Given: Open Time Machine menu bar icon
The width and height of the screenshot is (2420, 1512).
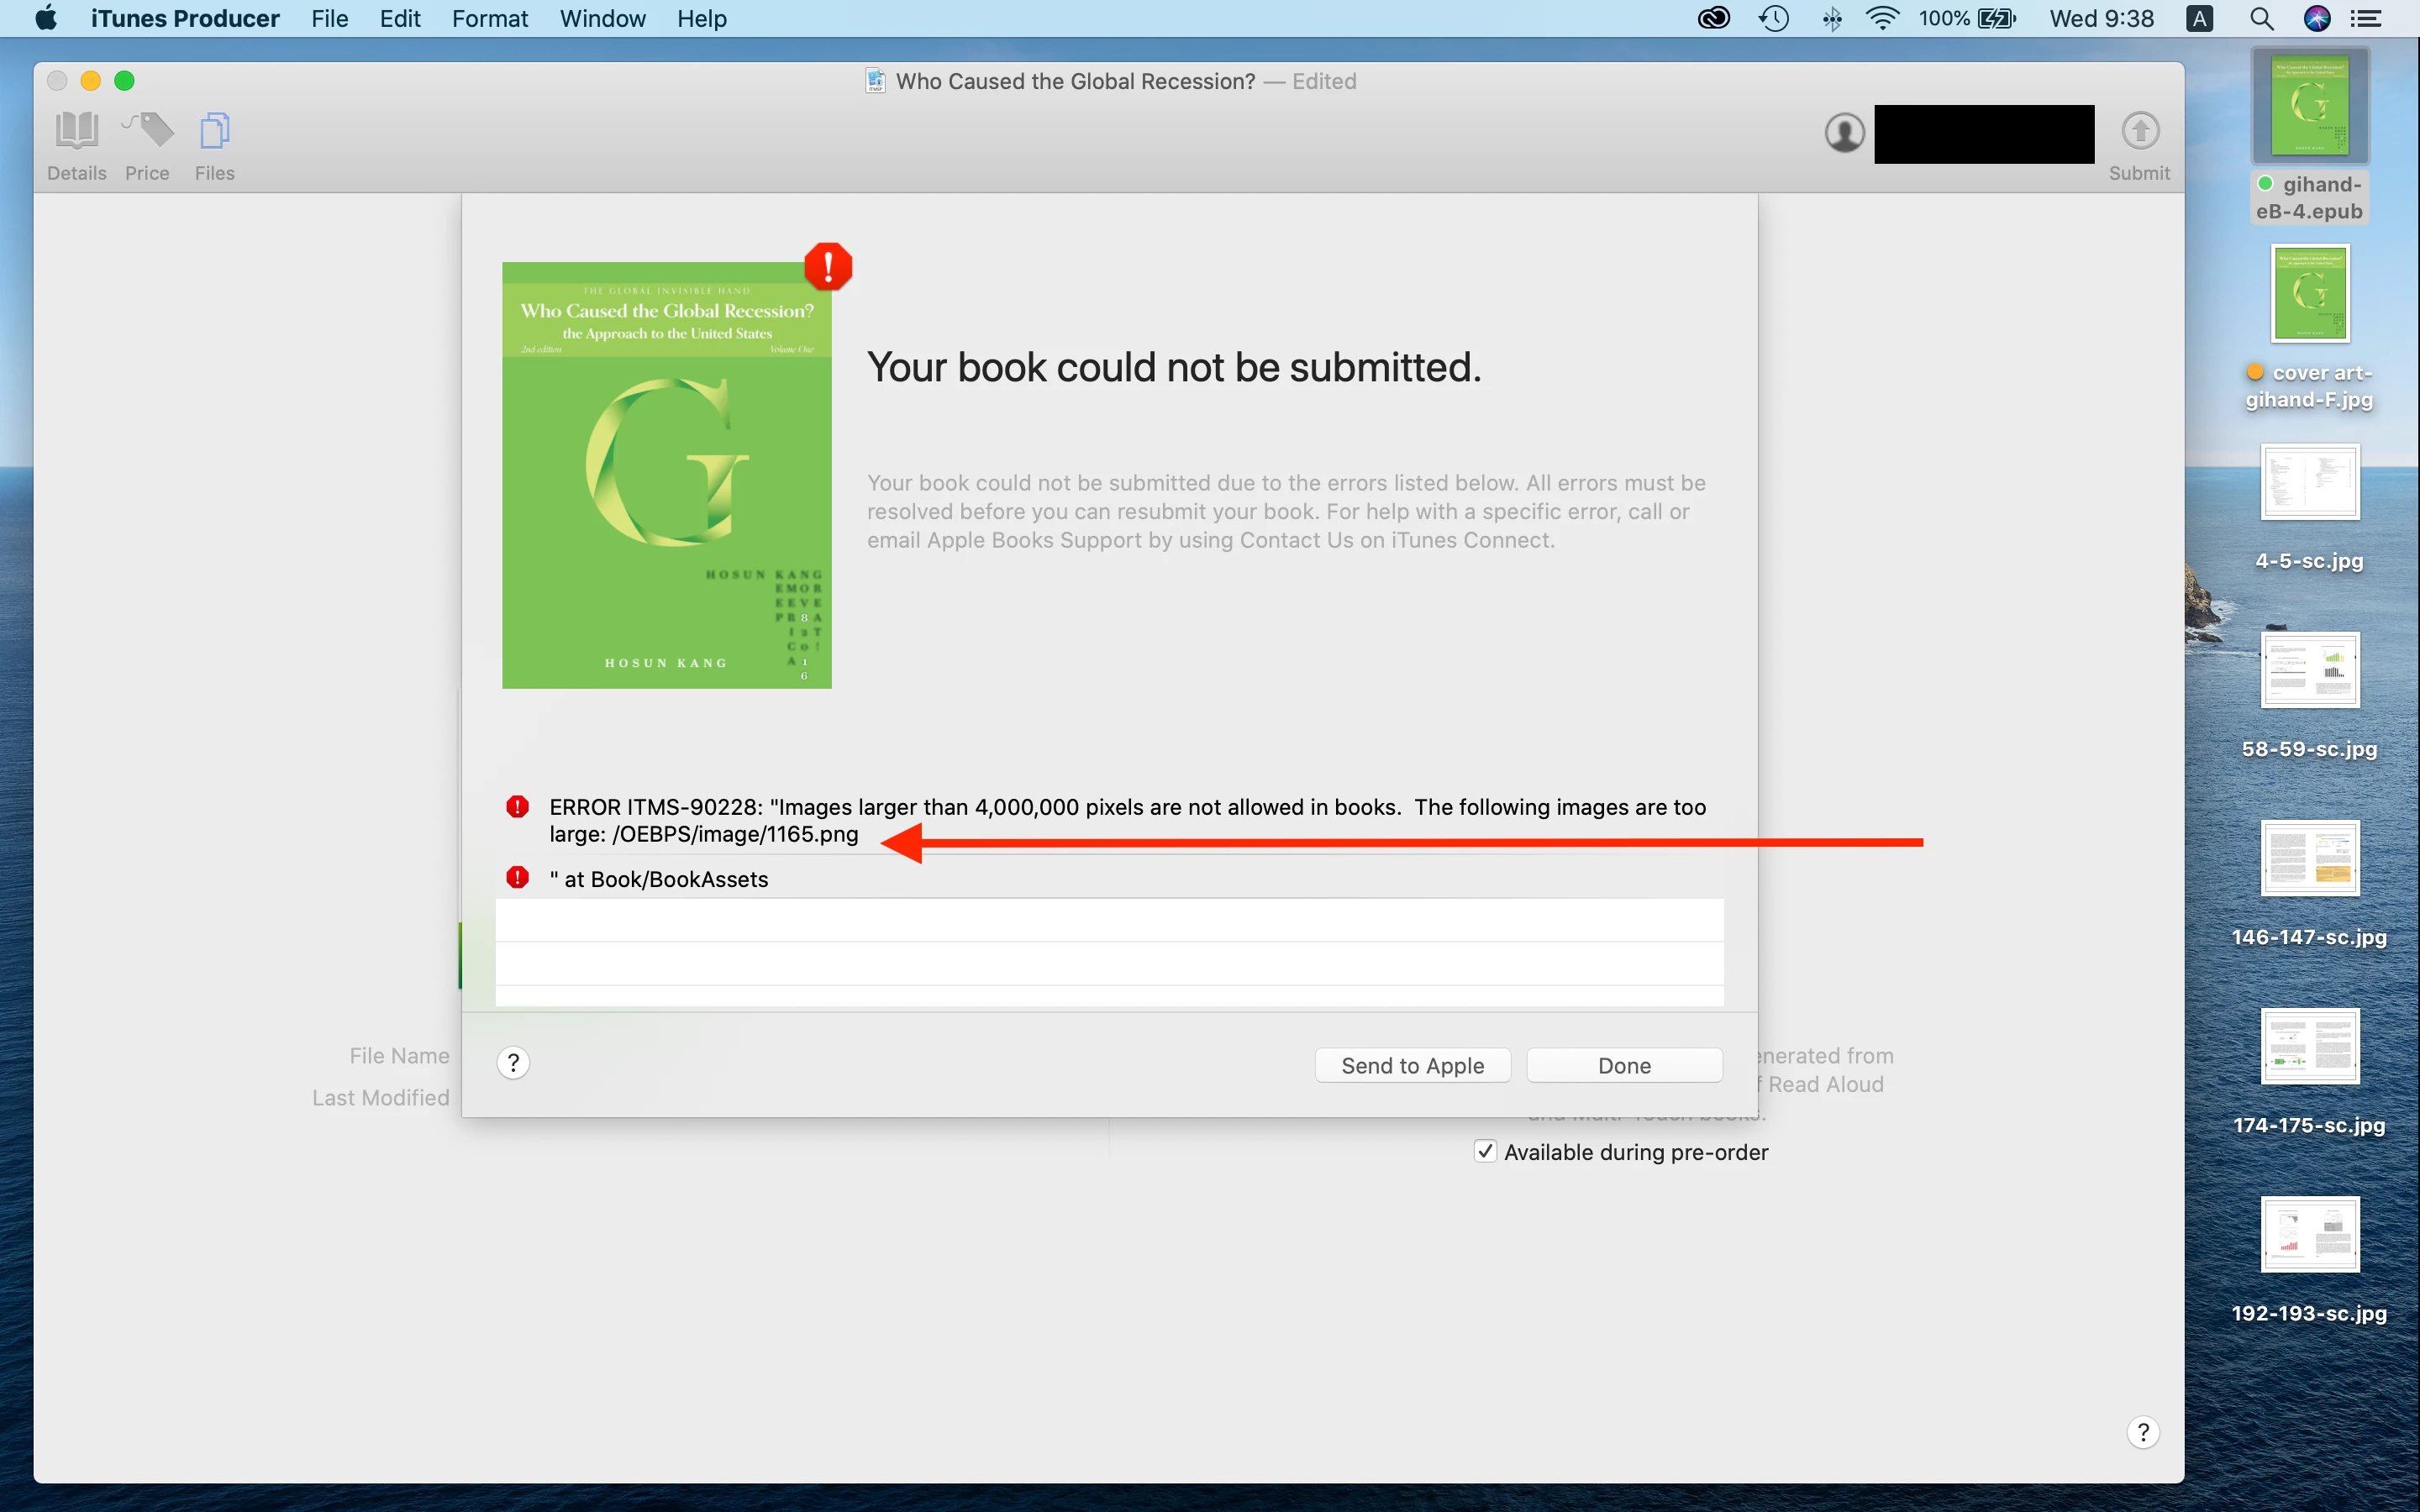Looking at the screenshot, I should 1773,19.
